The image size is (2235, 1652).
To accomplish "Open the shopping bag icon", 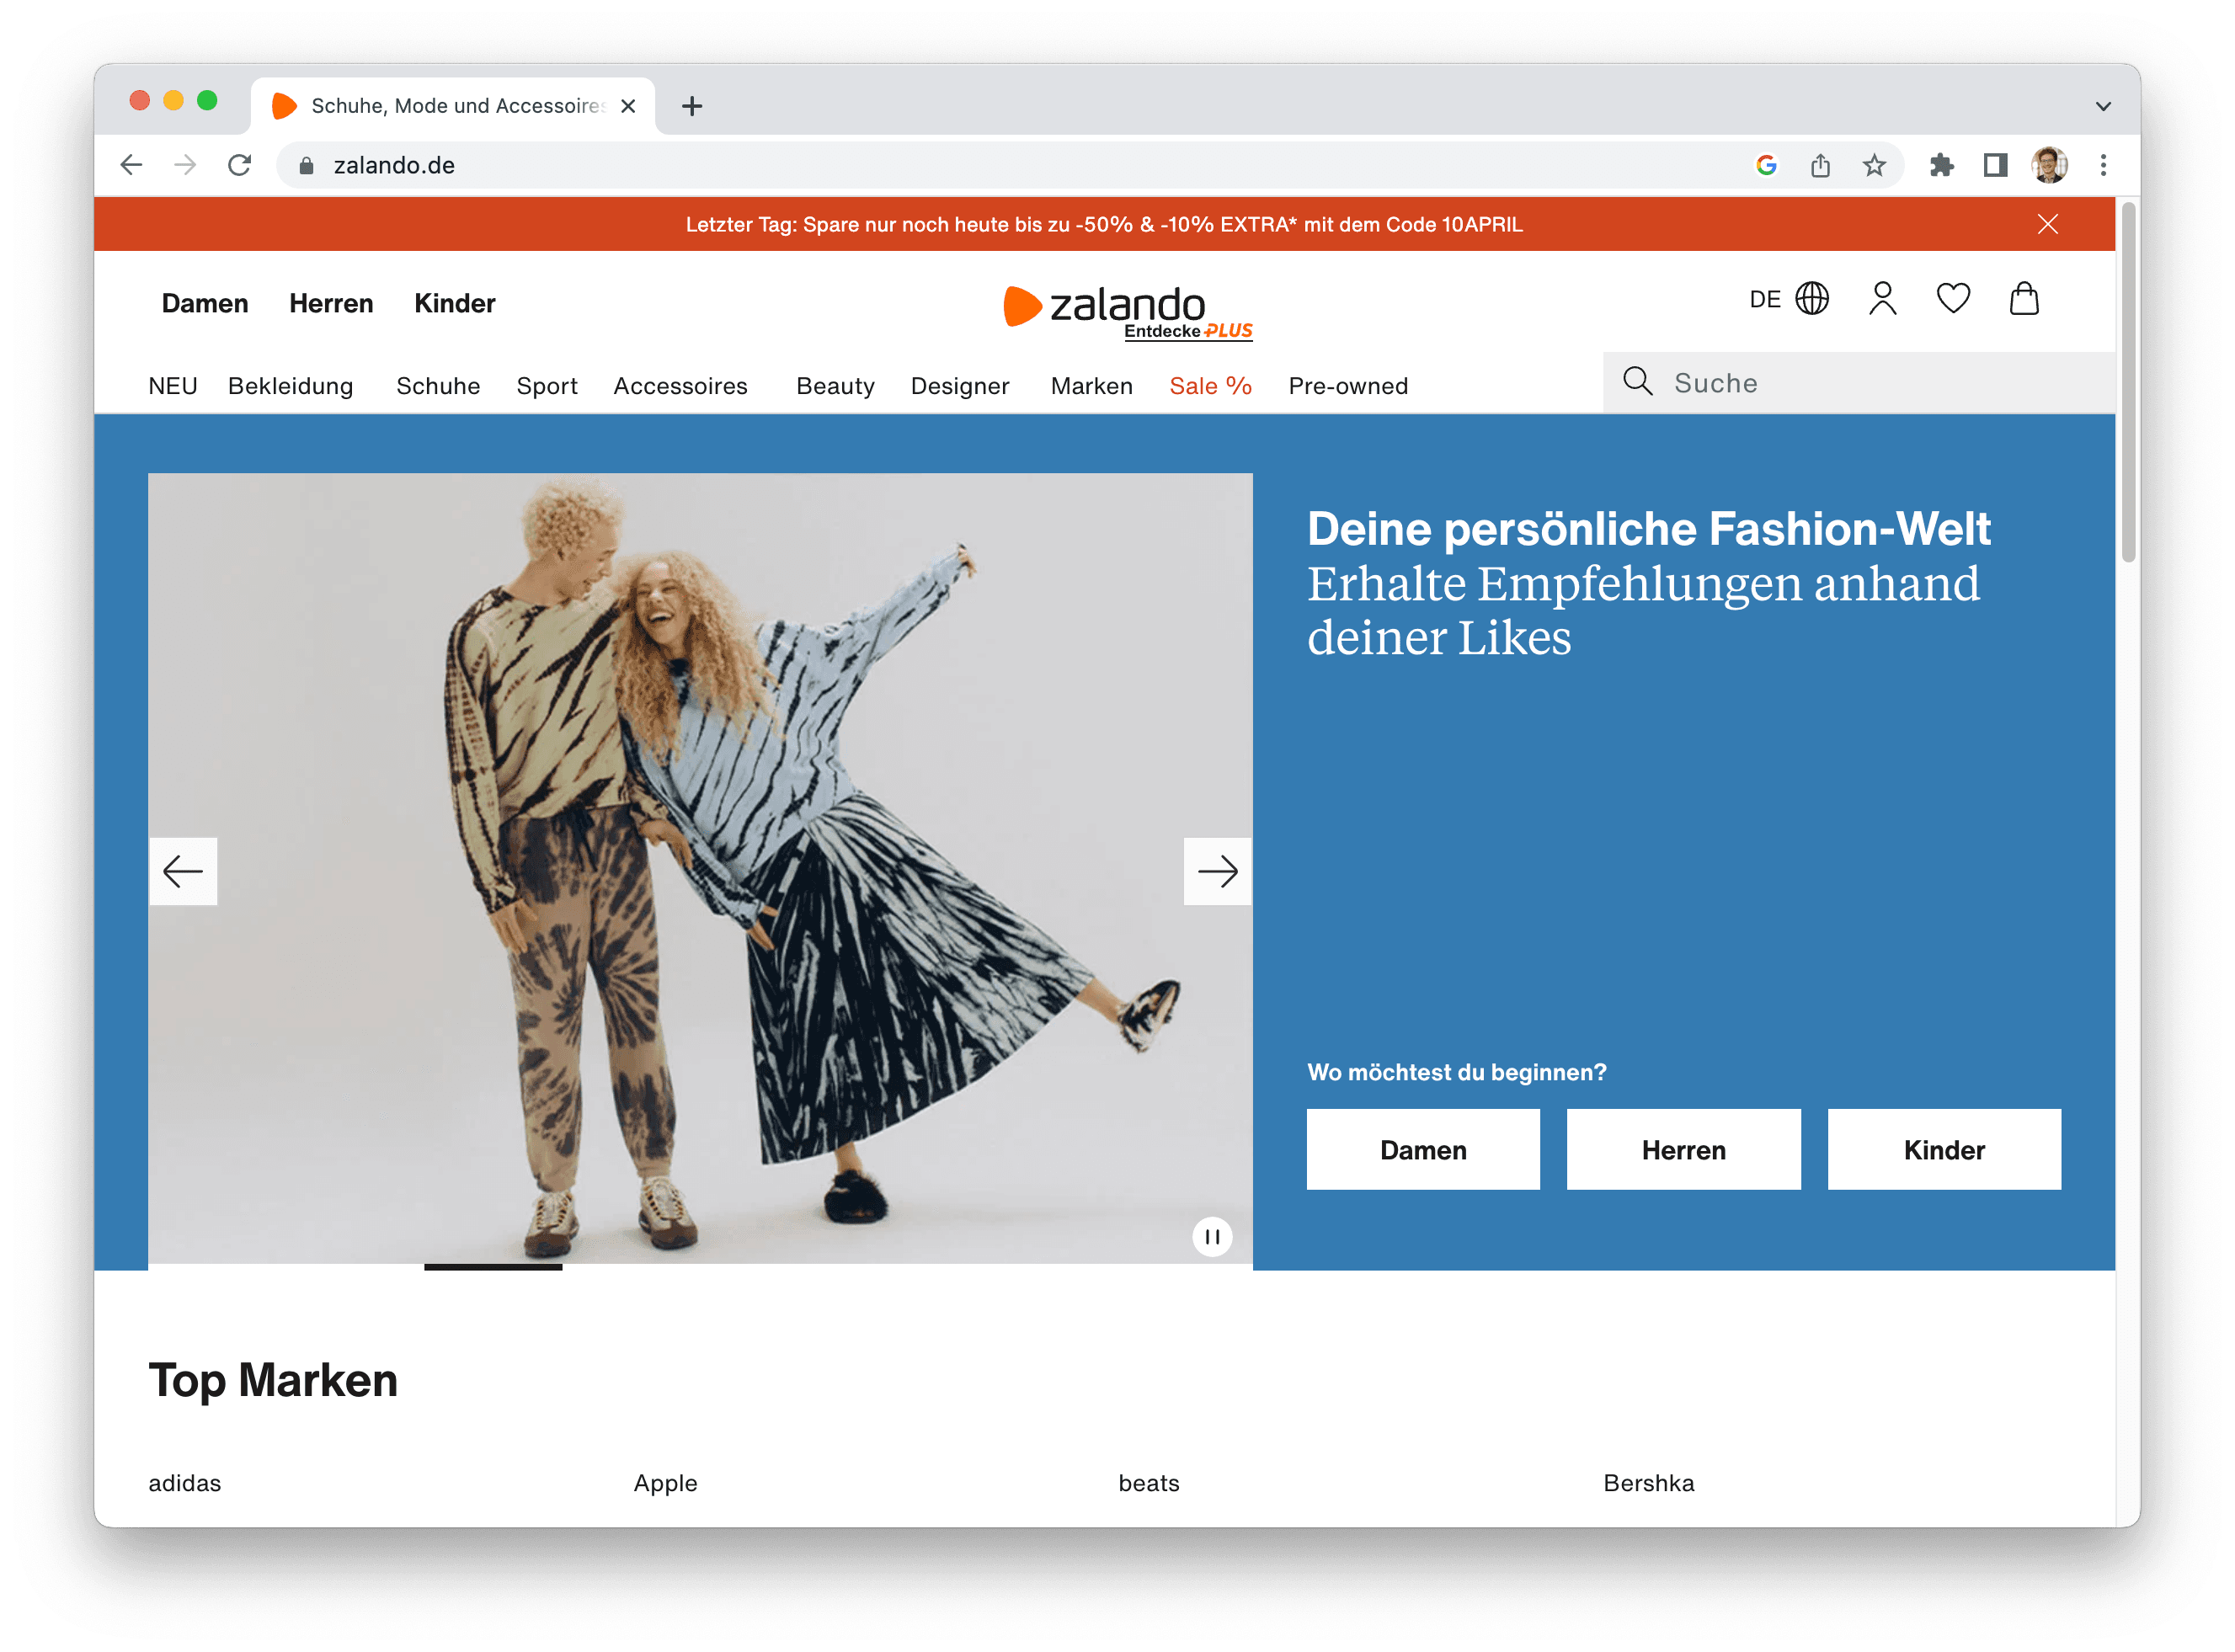I will pos(2024,299).
